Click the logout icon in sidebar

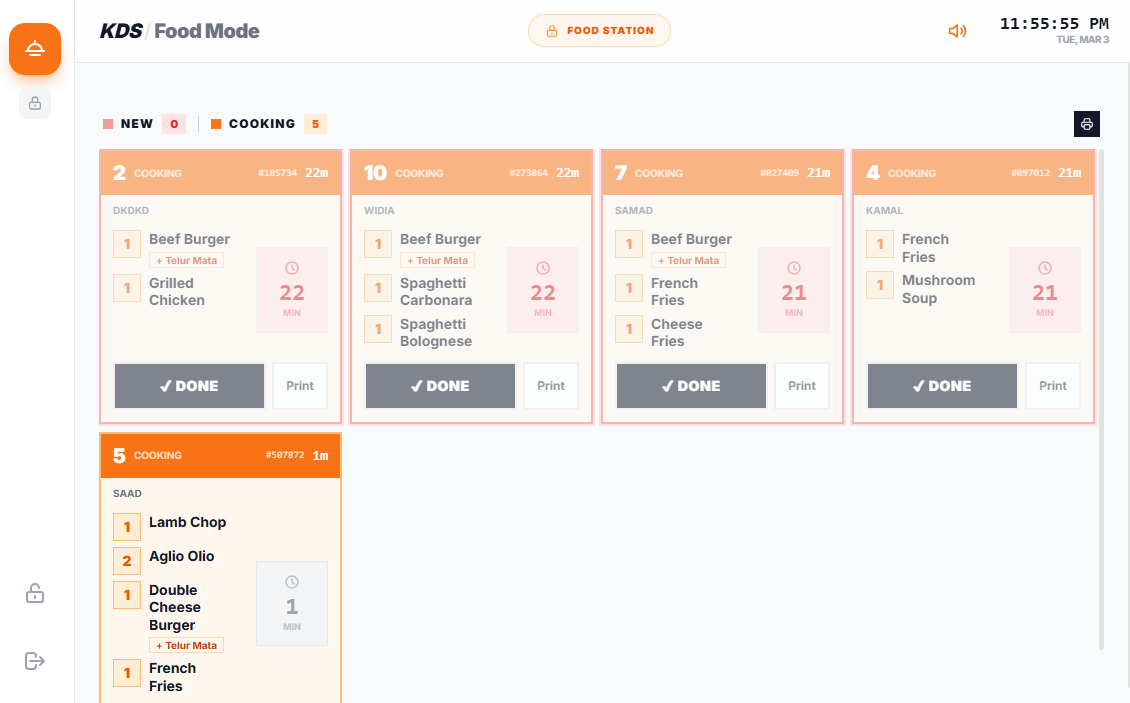(x=35, y=660)
